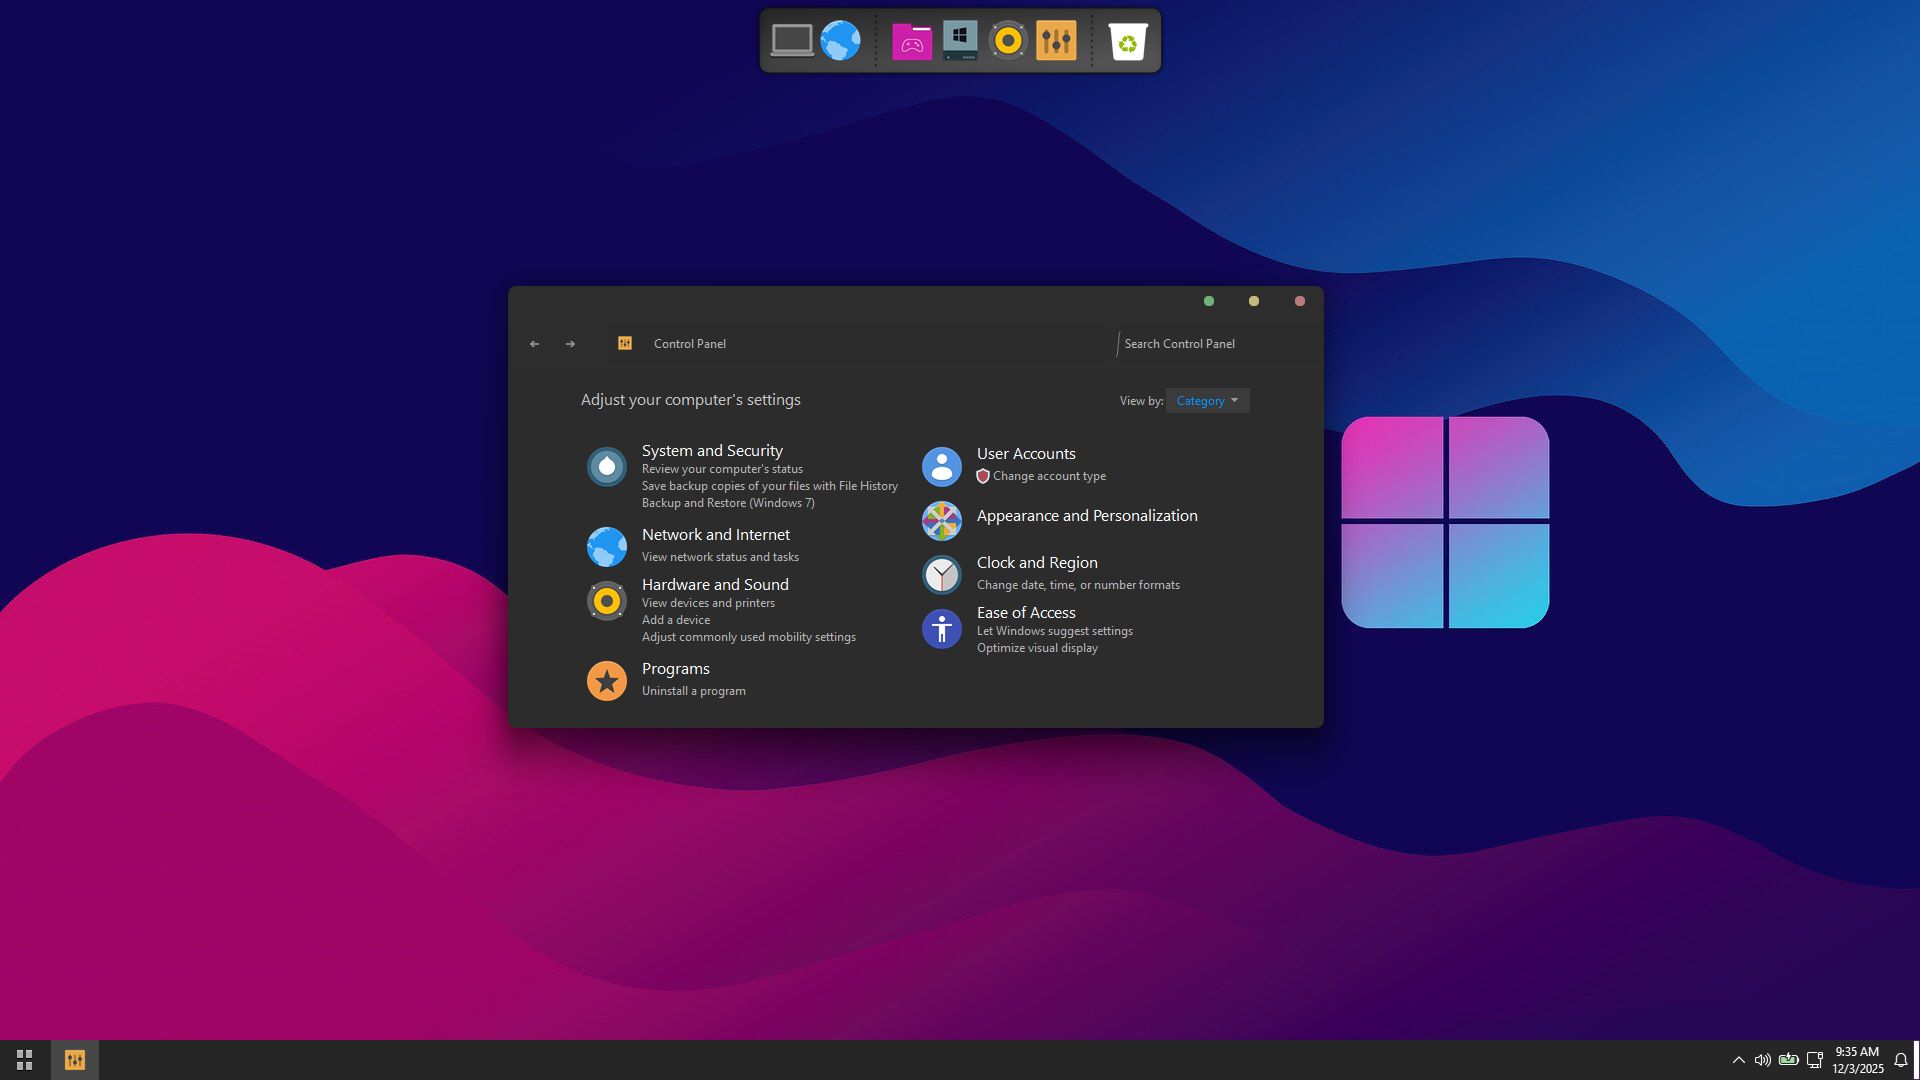Viewport: 1920px width, 1080px height.
Task: Click View devices and printers link
Action: pyautogui.click(x=708, y=603)
